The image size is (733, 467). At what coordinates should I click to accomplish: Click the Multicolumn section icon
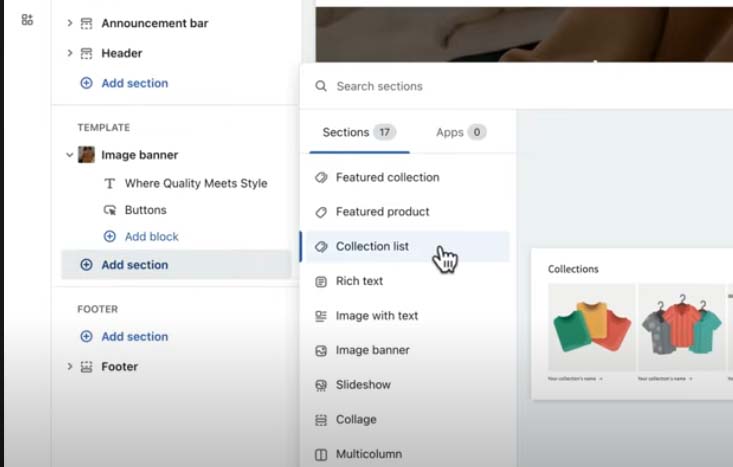pos(321,454)
